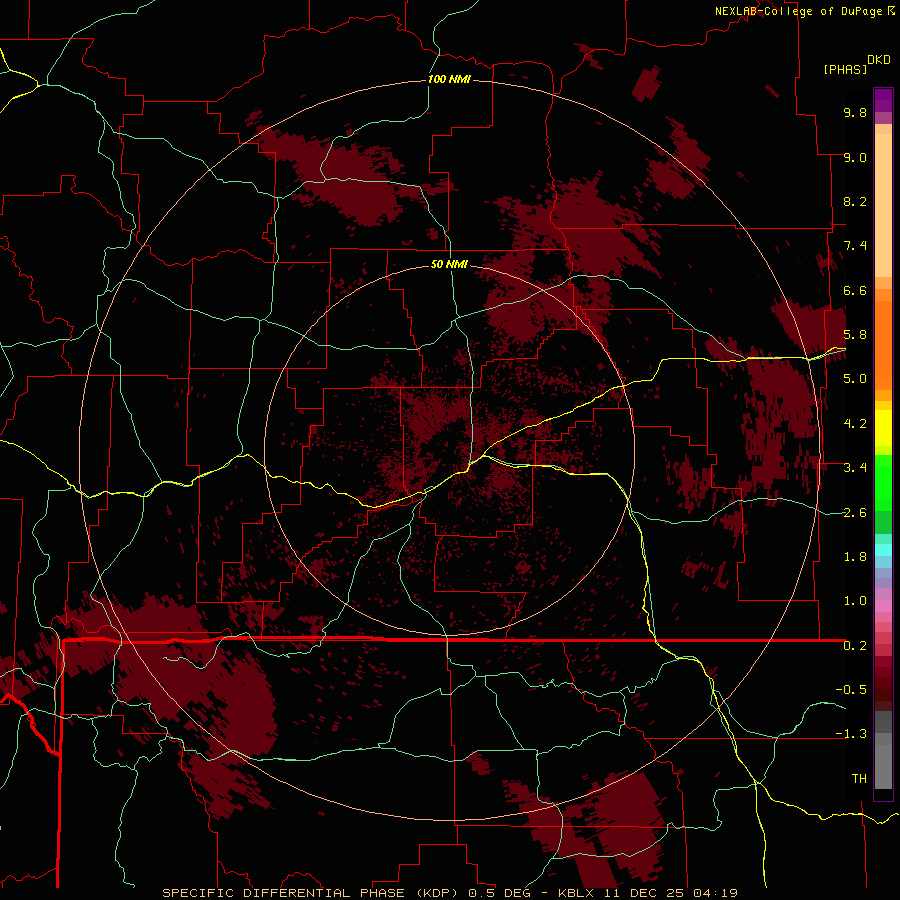Click the [PHAS] units label

tap(845, 70)
